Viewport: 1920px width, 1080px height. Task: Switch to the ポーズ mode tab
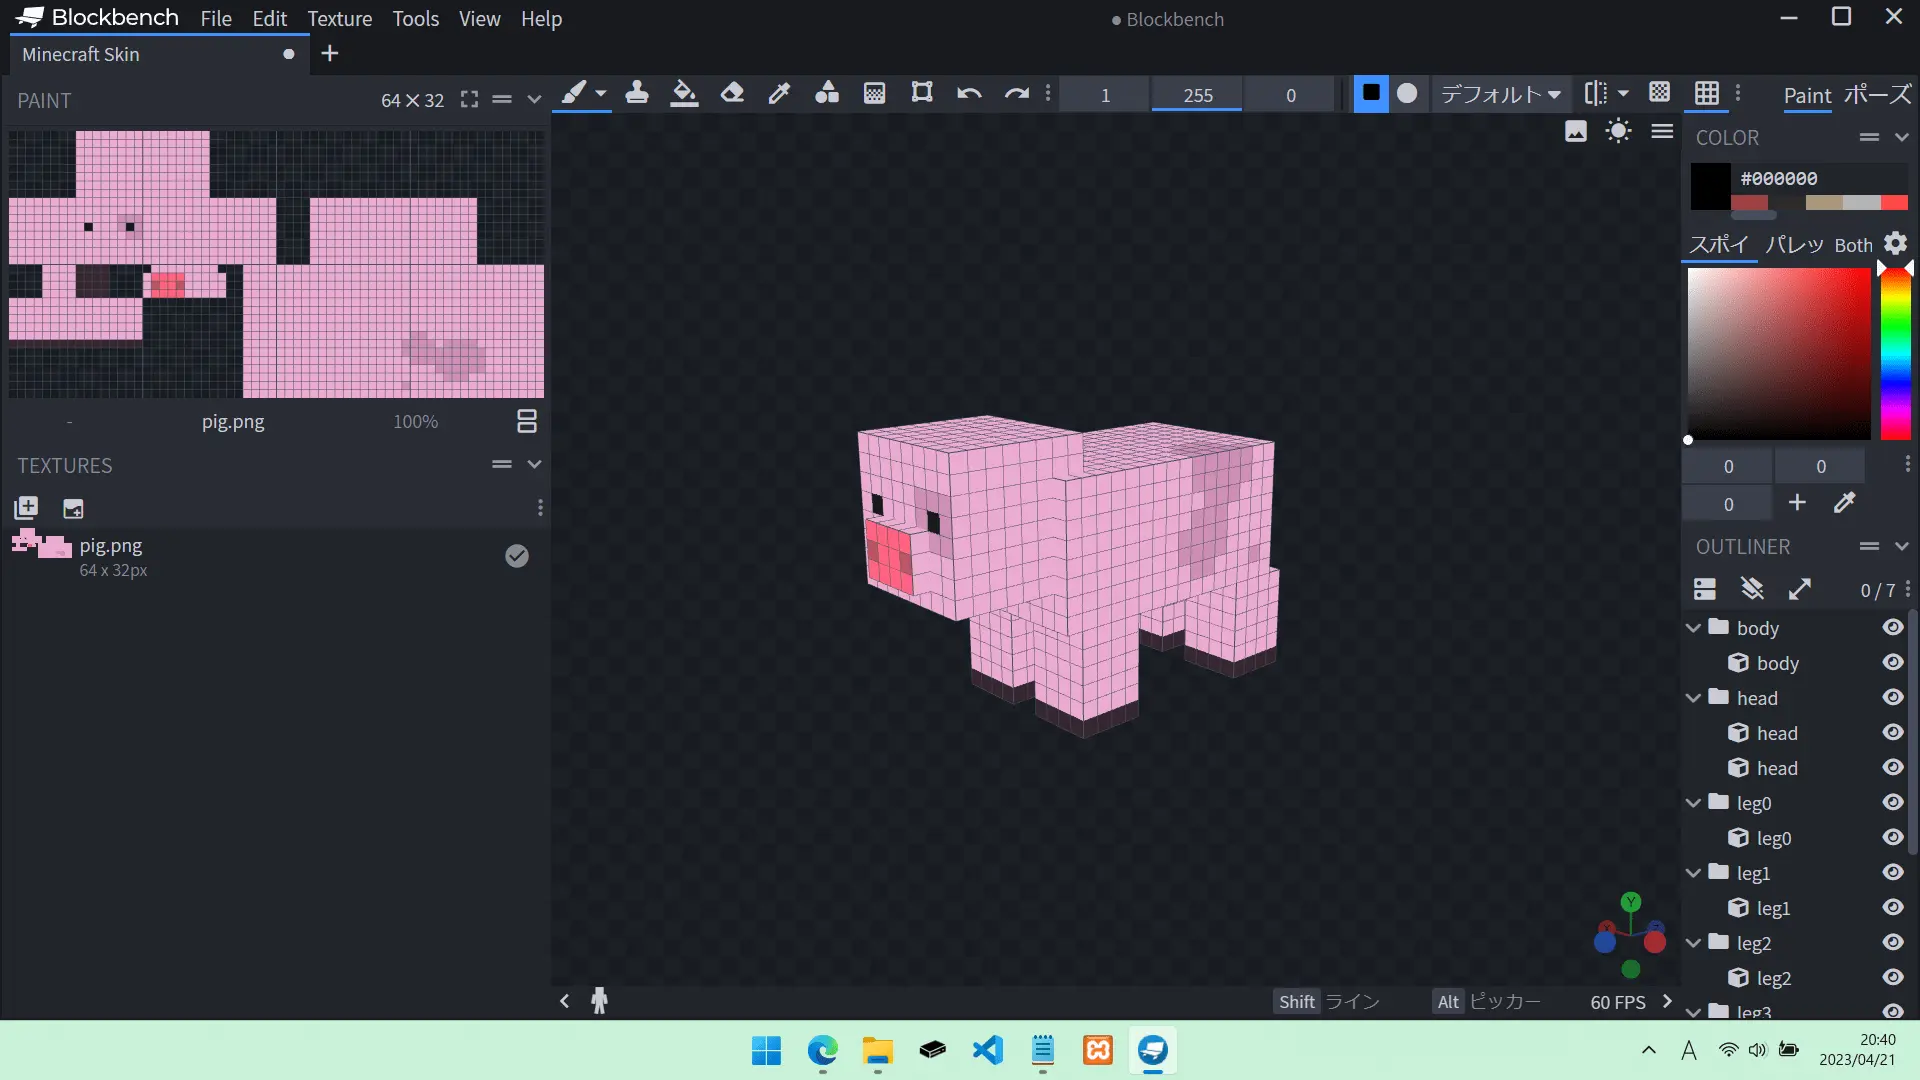point(1877,95)
